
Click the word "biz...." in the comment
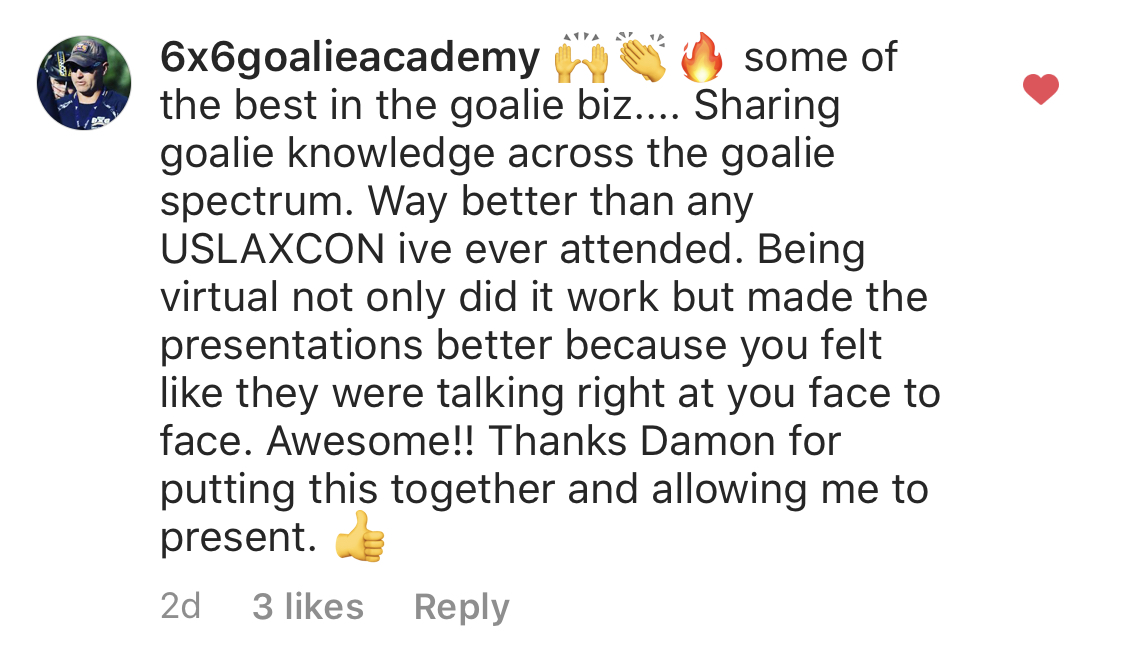623,107
